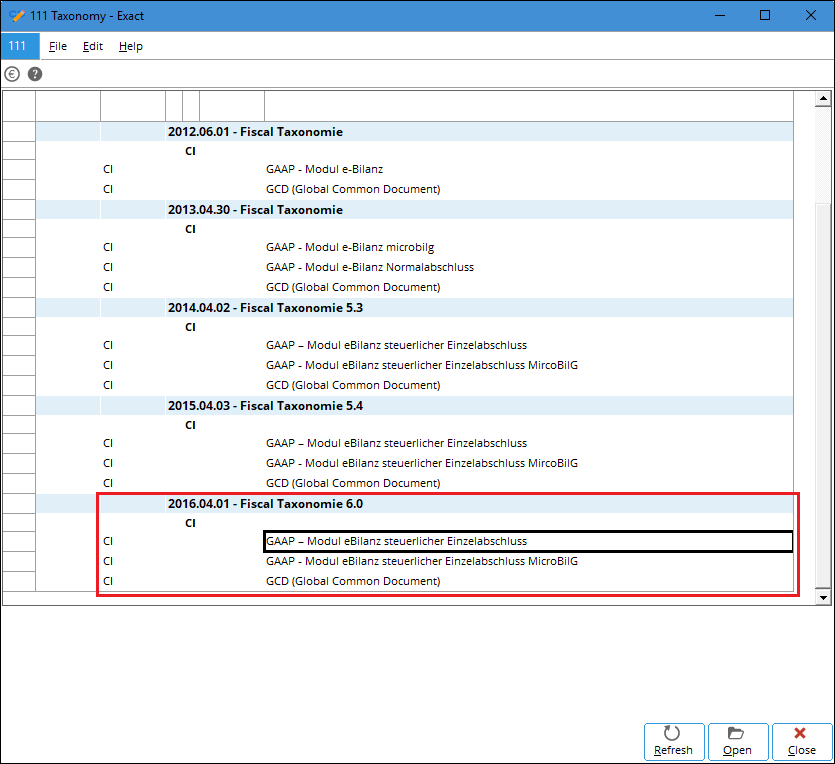The image size is (835, 764).
Task: Click the scrollbar up arrow
Action: (823, 98)
